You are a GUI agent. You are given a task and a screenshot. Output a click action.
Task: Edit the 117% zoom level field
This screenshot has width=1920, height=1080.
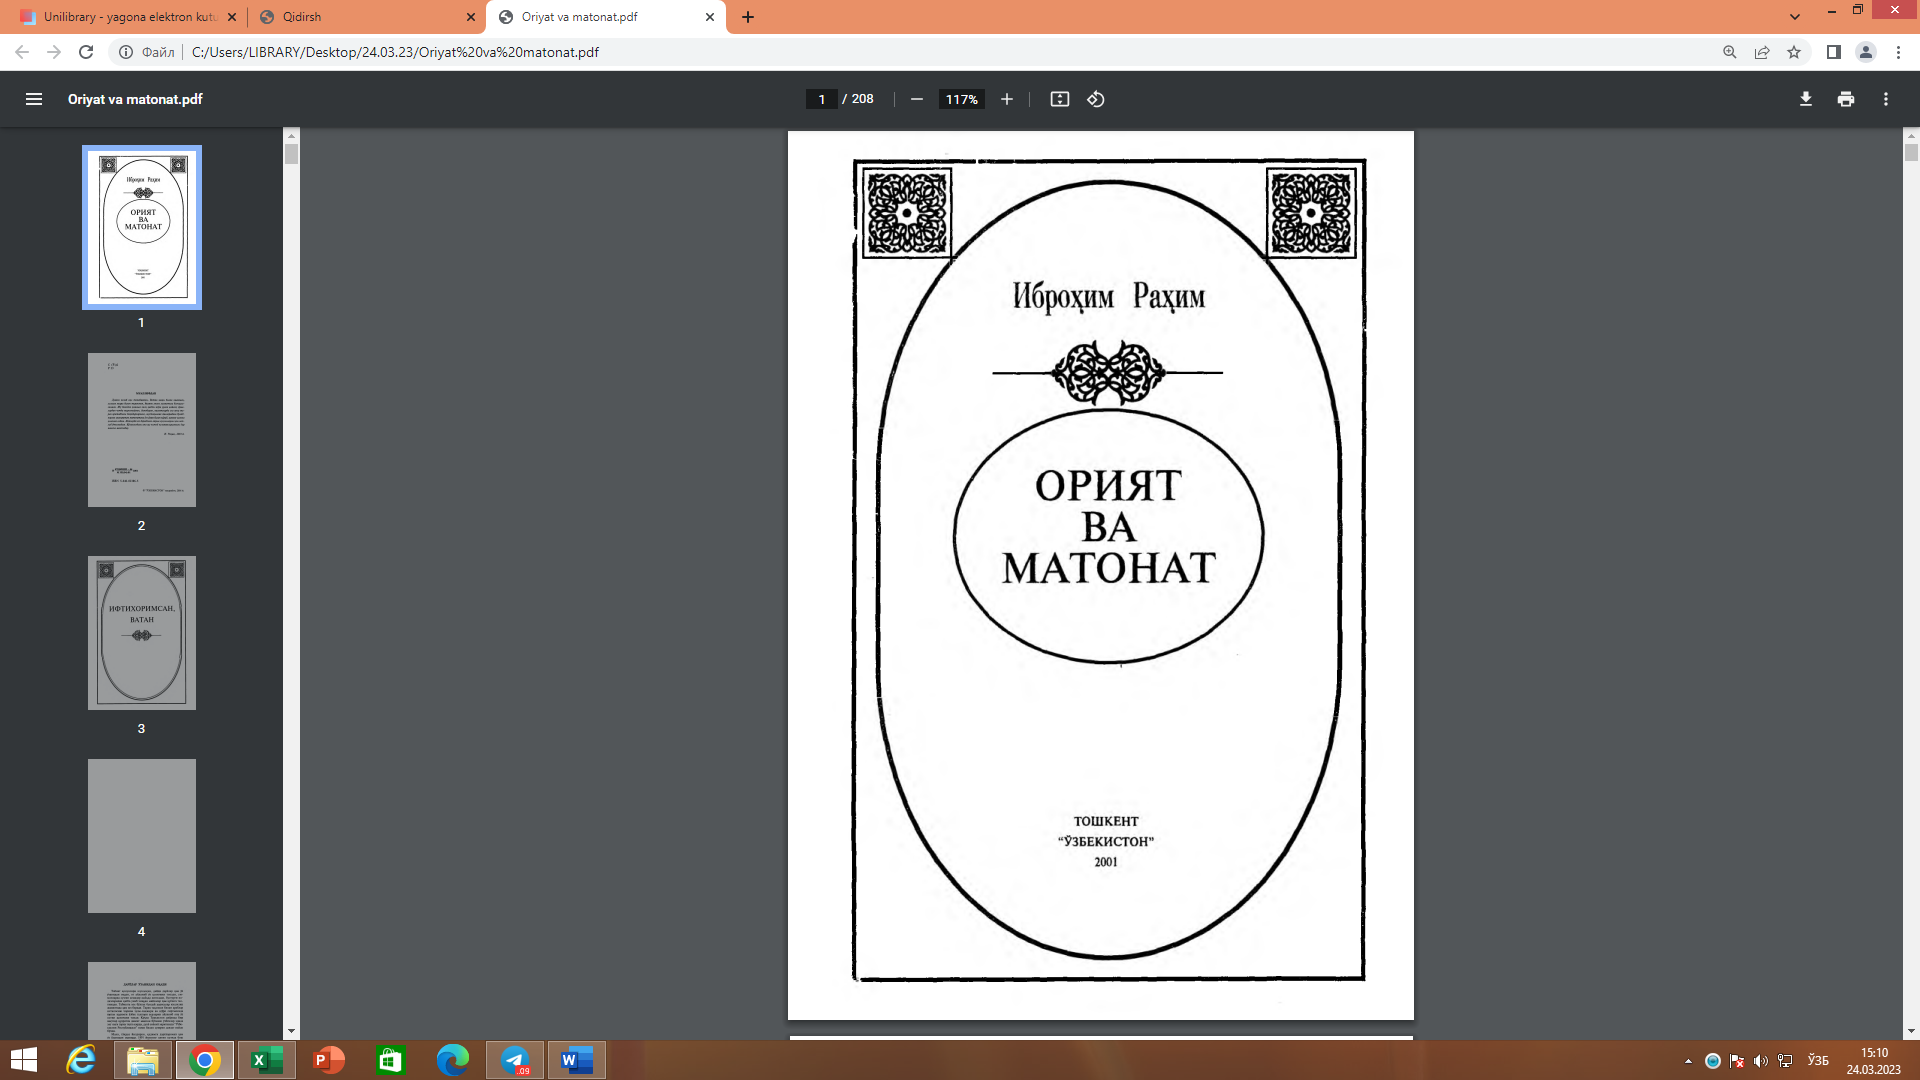point(961,99)
